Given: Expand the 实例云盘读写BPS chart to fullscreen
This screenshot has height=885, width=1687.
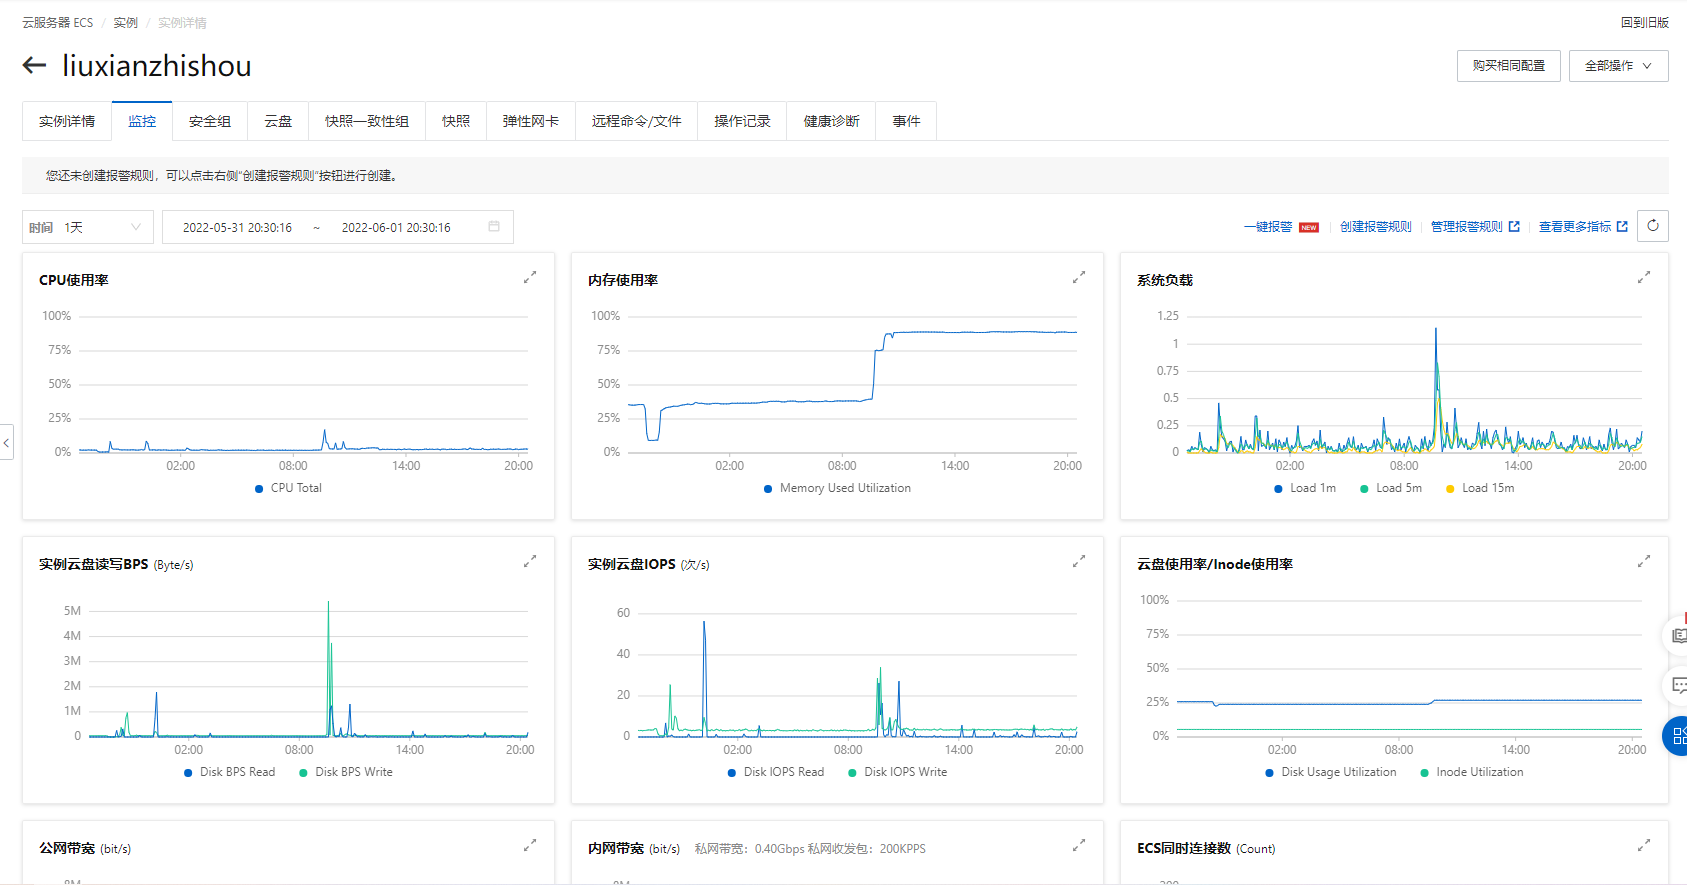Looking at the screenshot, I should [x=530, y=561].
